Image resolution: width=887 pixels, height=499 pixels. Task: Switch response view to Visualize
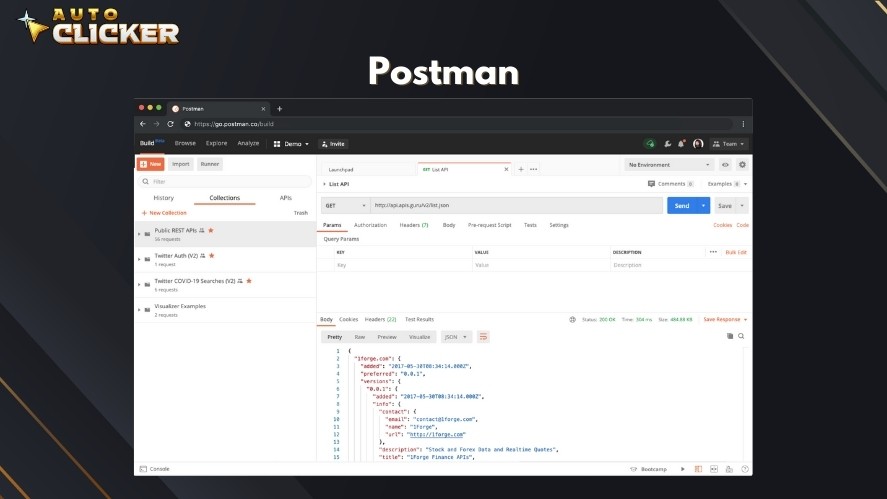click(419, 337)
